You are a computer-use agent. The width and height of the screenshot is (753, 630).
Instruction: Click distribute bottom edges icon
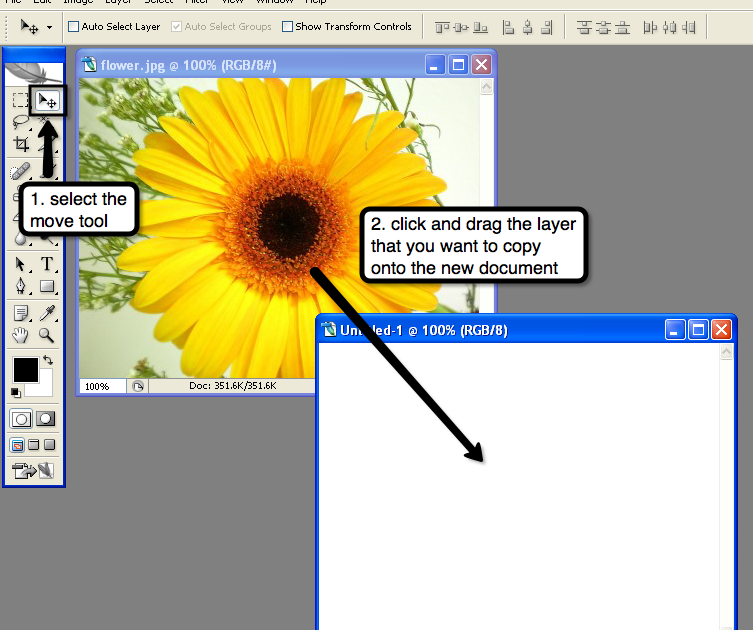click(x=622, y=27)
